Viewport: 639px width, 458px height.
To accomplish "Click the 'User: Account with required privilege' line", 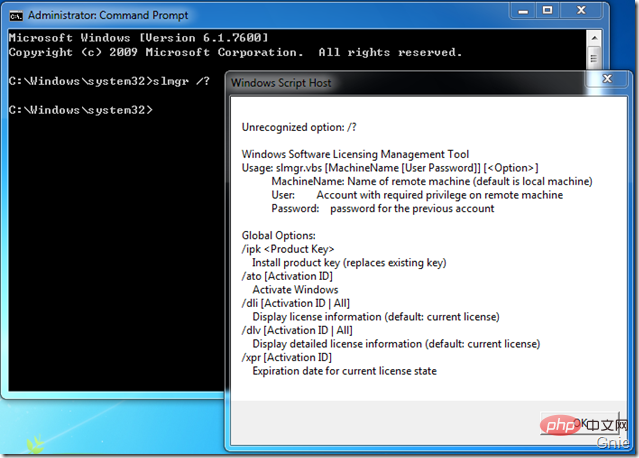I will (417, 195).
